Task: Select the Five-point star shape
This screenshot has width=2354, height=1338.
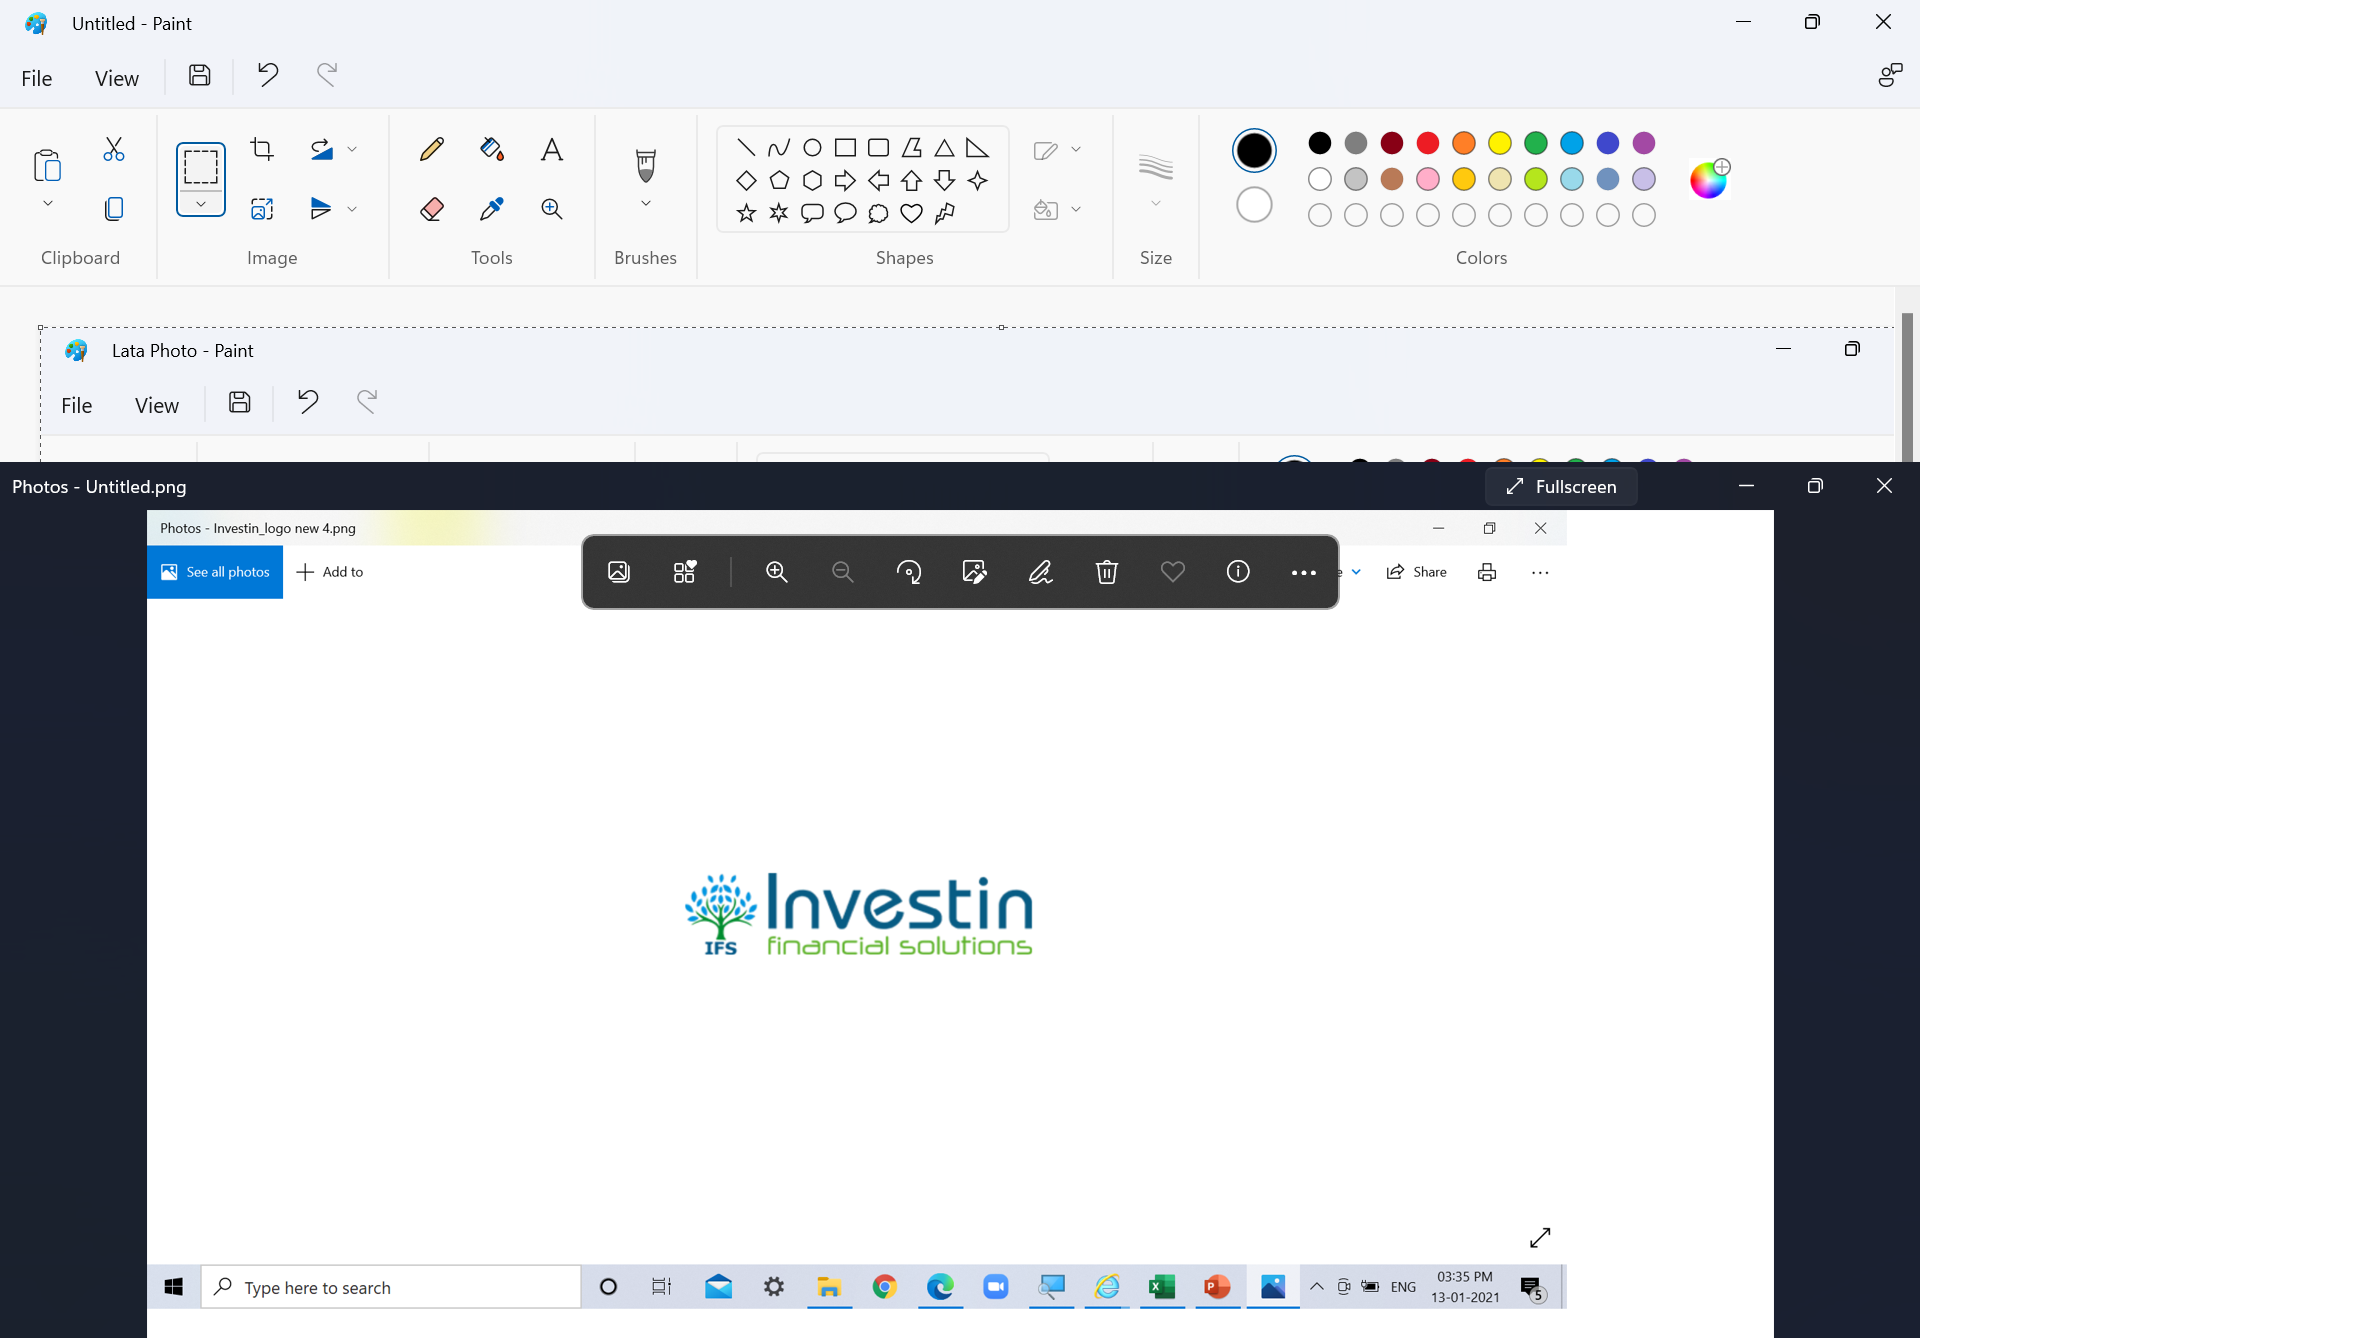Action: [746, 213]
